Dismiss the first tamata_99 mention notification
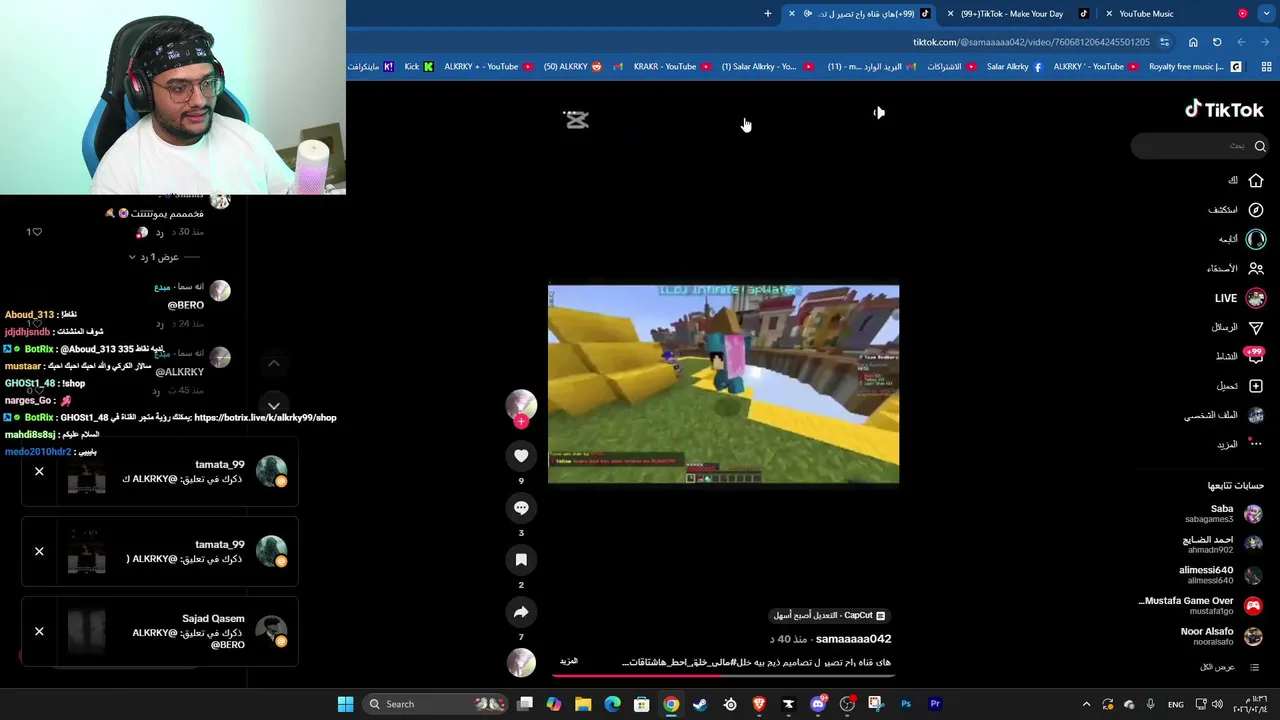Screen dimensions: 1280x720 pyautogui.click(x=39, y=471)
